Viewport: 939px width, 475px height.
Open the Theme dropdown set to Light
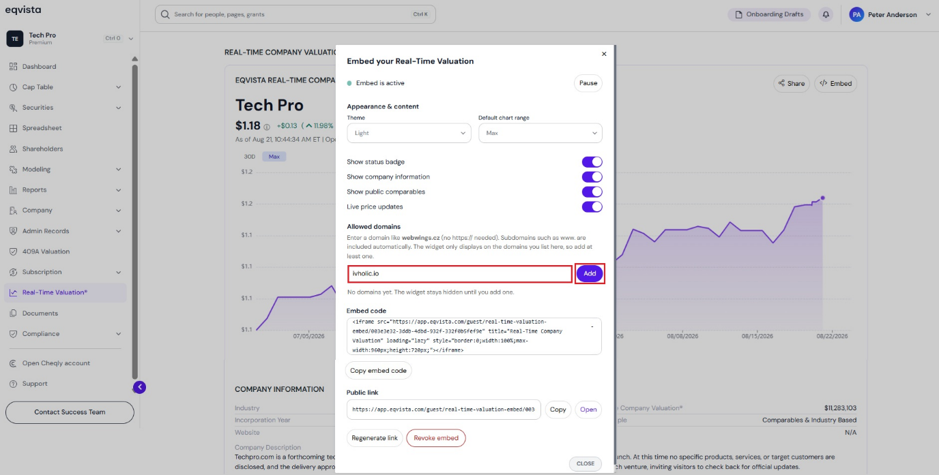pyautogui.click(x=409, y=133)
